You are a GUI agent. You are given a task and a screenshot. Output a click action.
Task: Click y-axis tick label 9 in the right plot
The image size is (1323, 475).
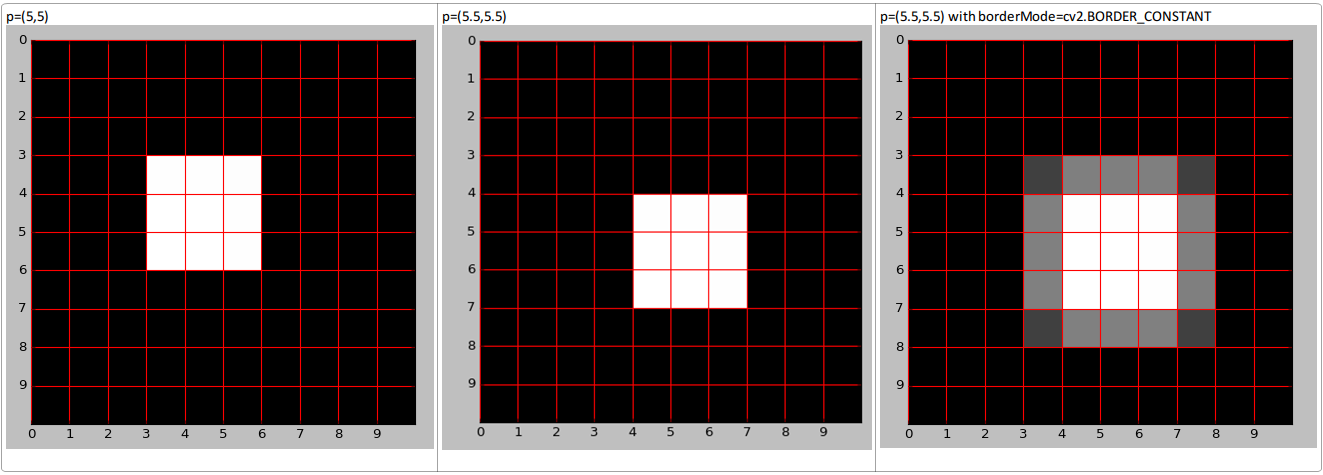pyautogui.click(x=898, y=385)
